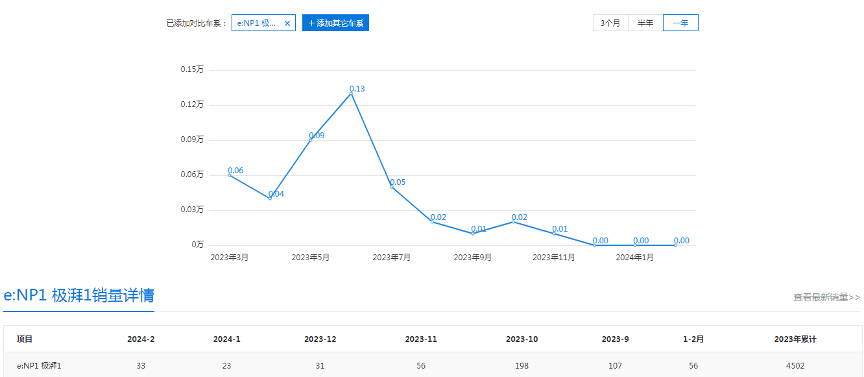Click the 添加其它车系 button
This screenshot has width=864, height=377.
pos(335,23)
